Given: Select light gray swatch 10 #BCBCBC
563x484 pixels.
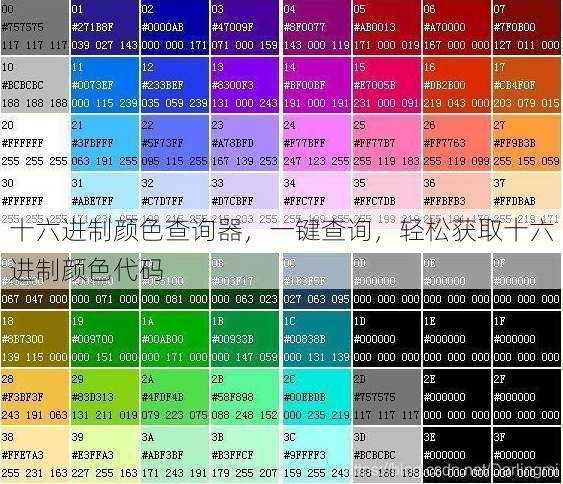Looking at the screenshot, I should (35, 85).
